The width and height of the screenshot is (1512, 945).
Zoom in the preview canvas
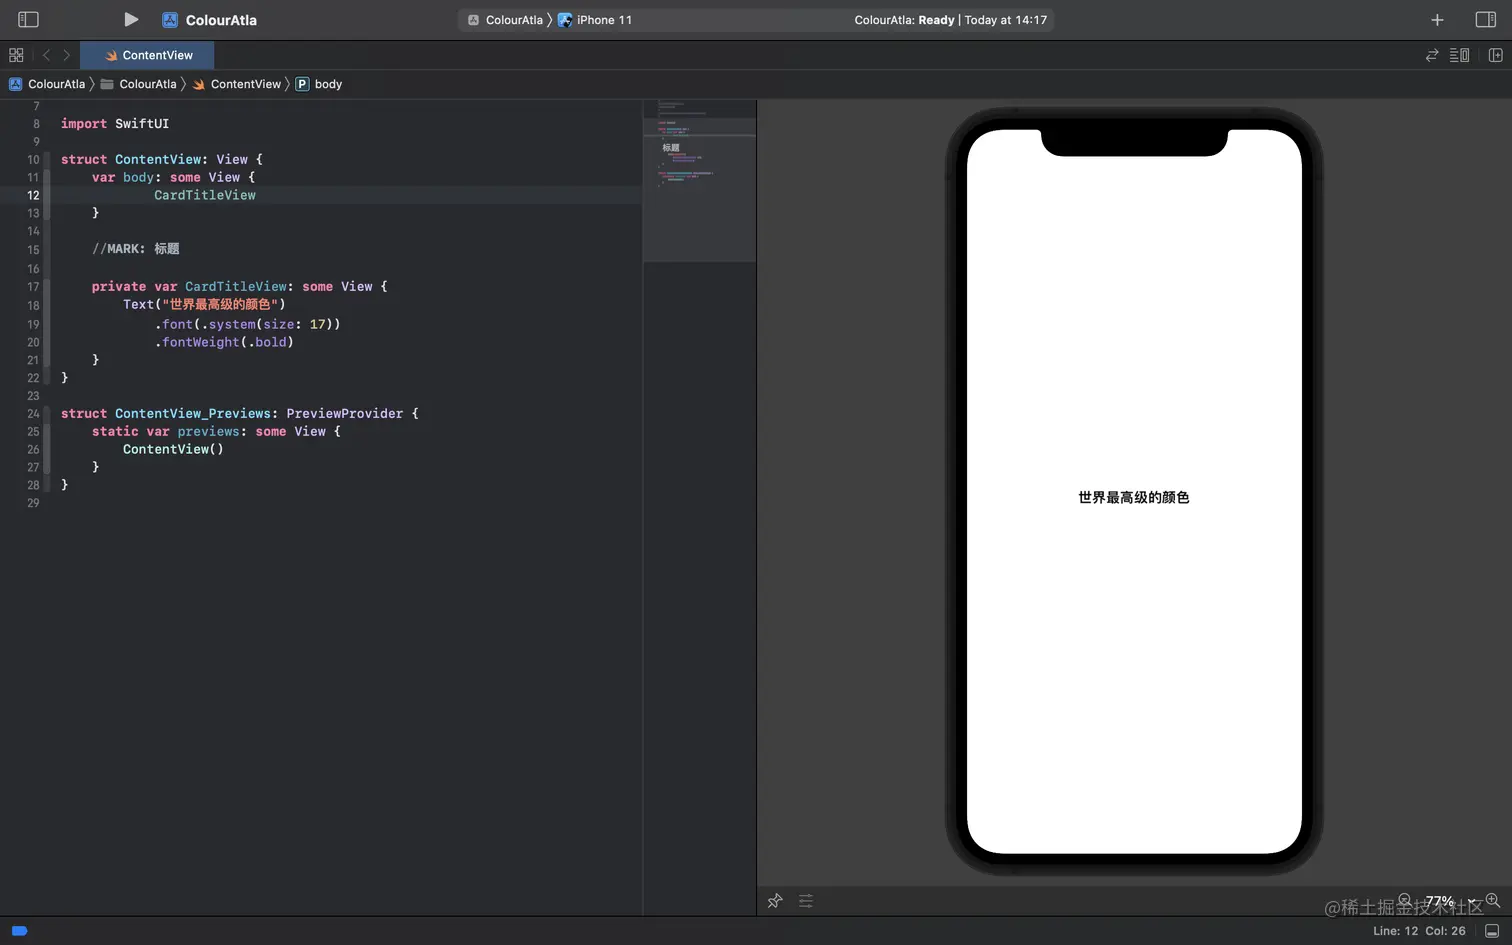tap(1493, 900)
